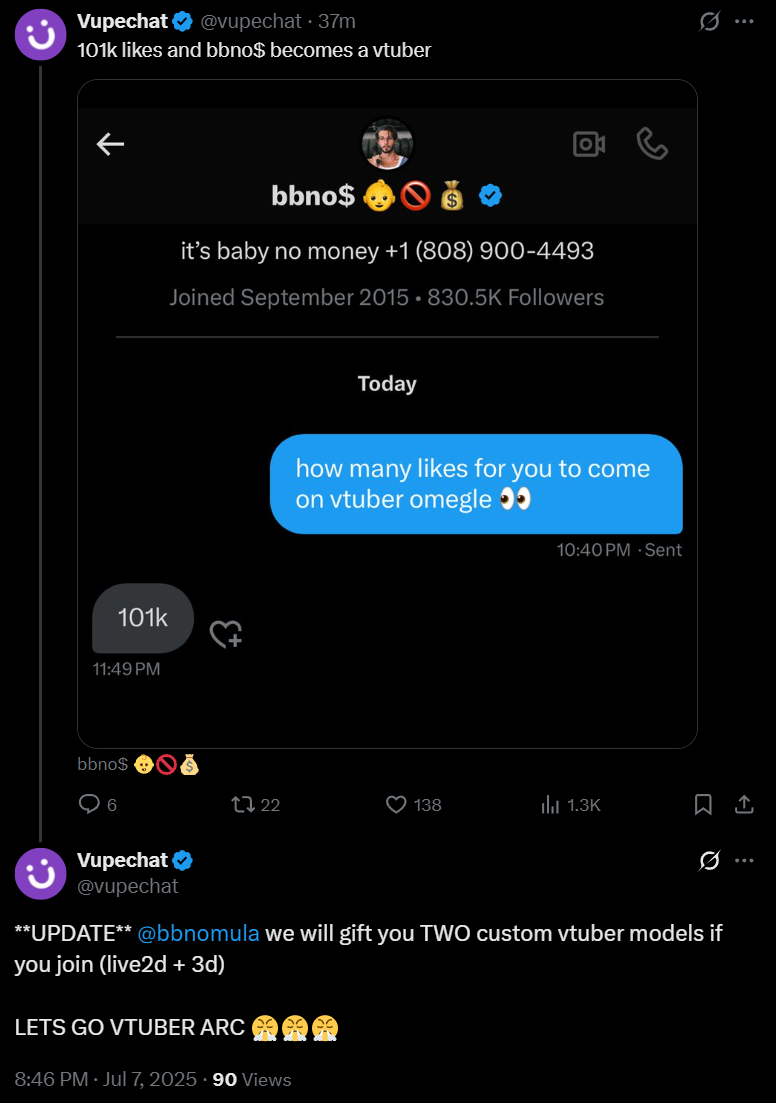The height and width of the screenshot is (1103, 776).
Task: Click the share icon on first tweet
Action: (x=744, y=804)
